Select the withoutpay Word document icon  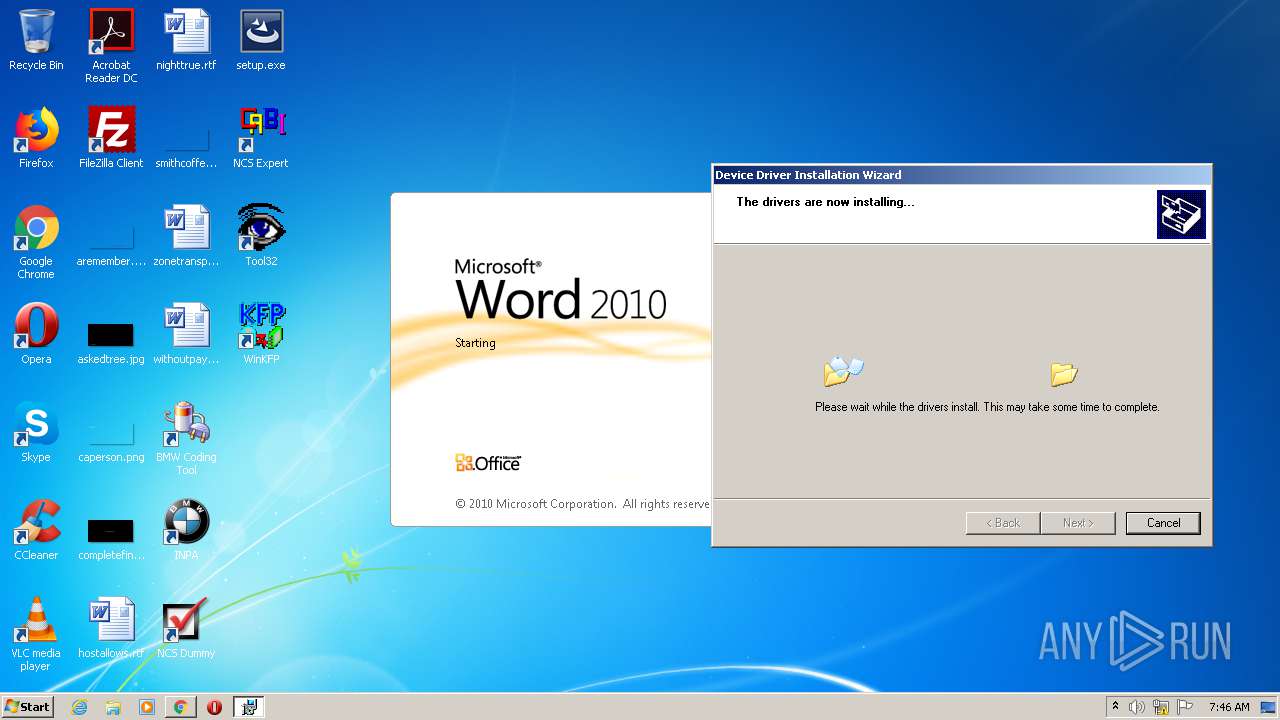186,334
